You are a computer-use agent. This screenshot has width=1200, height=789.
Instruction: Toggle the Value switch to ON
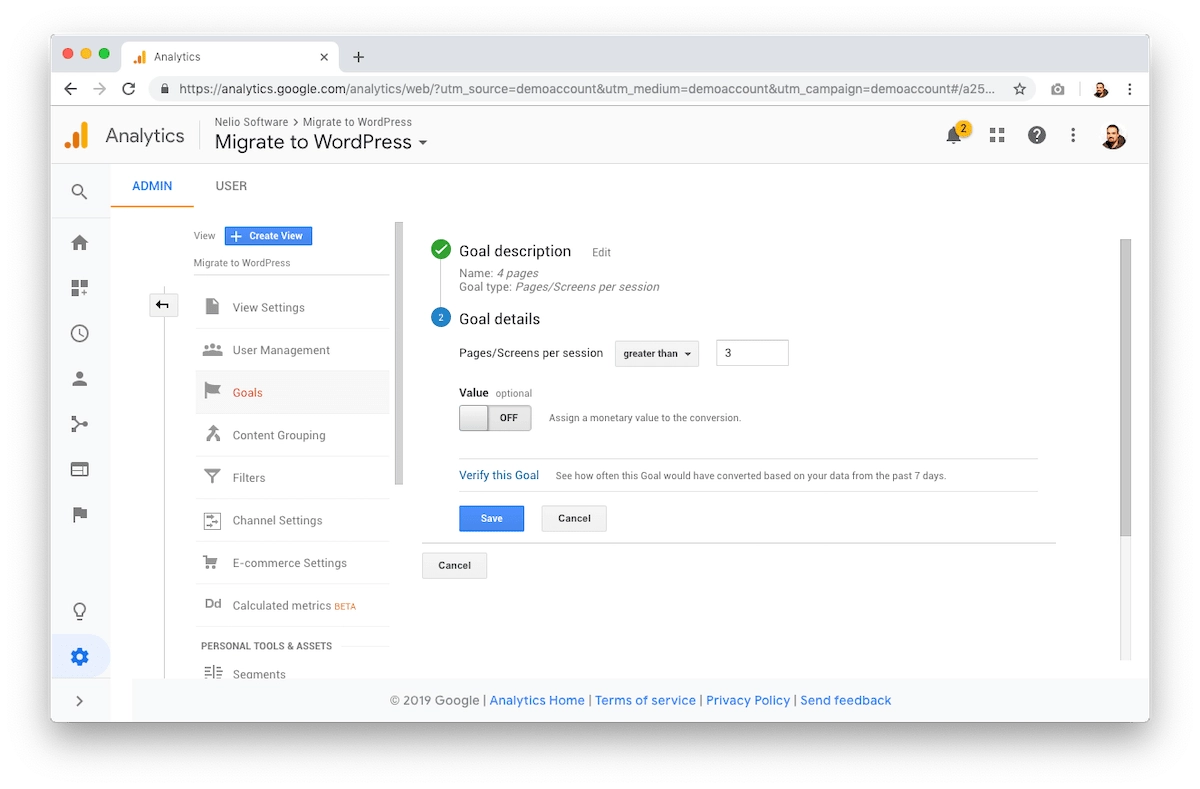[x=495, y=418]
